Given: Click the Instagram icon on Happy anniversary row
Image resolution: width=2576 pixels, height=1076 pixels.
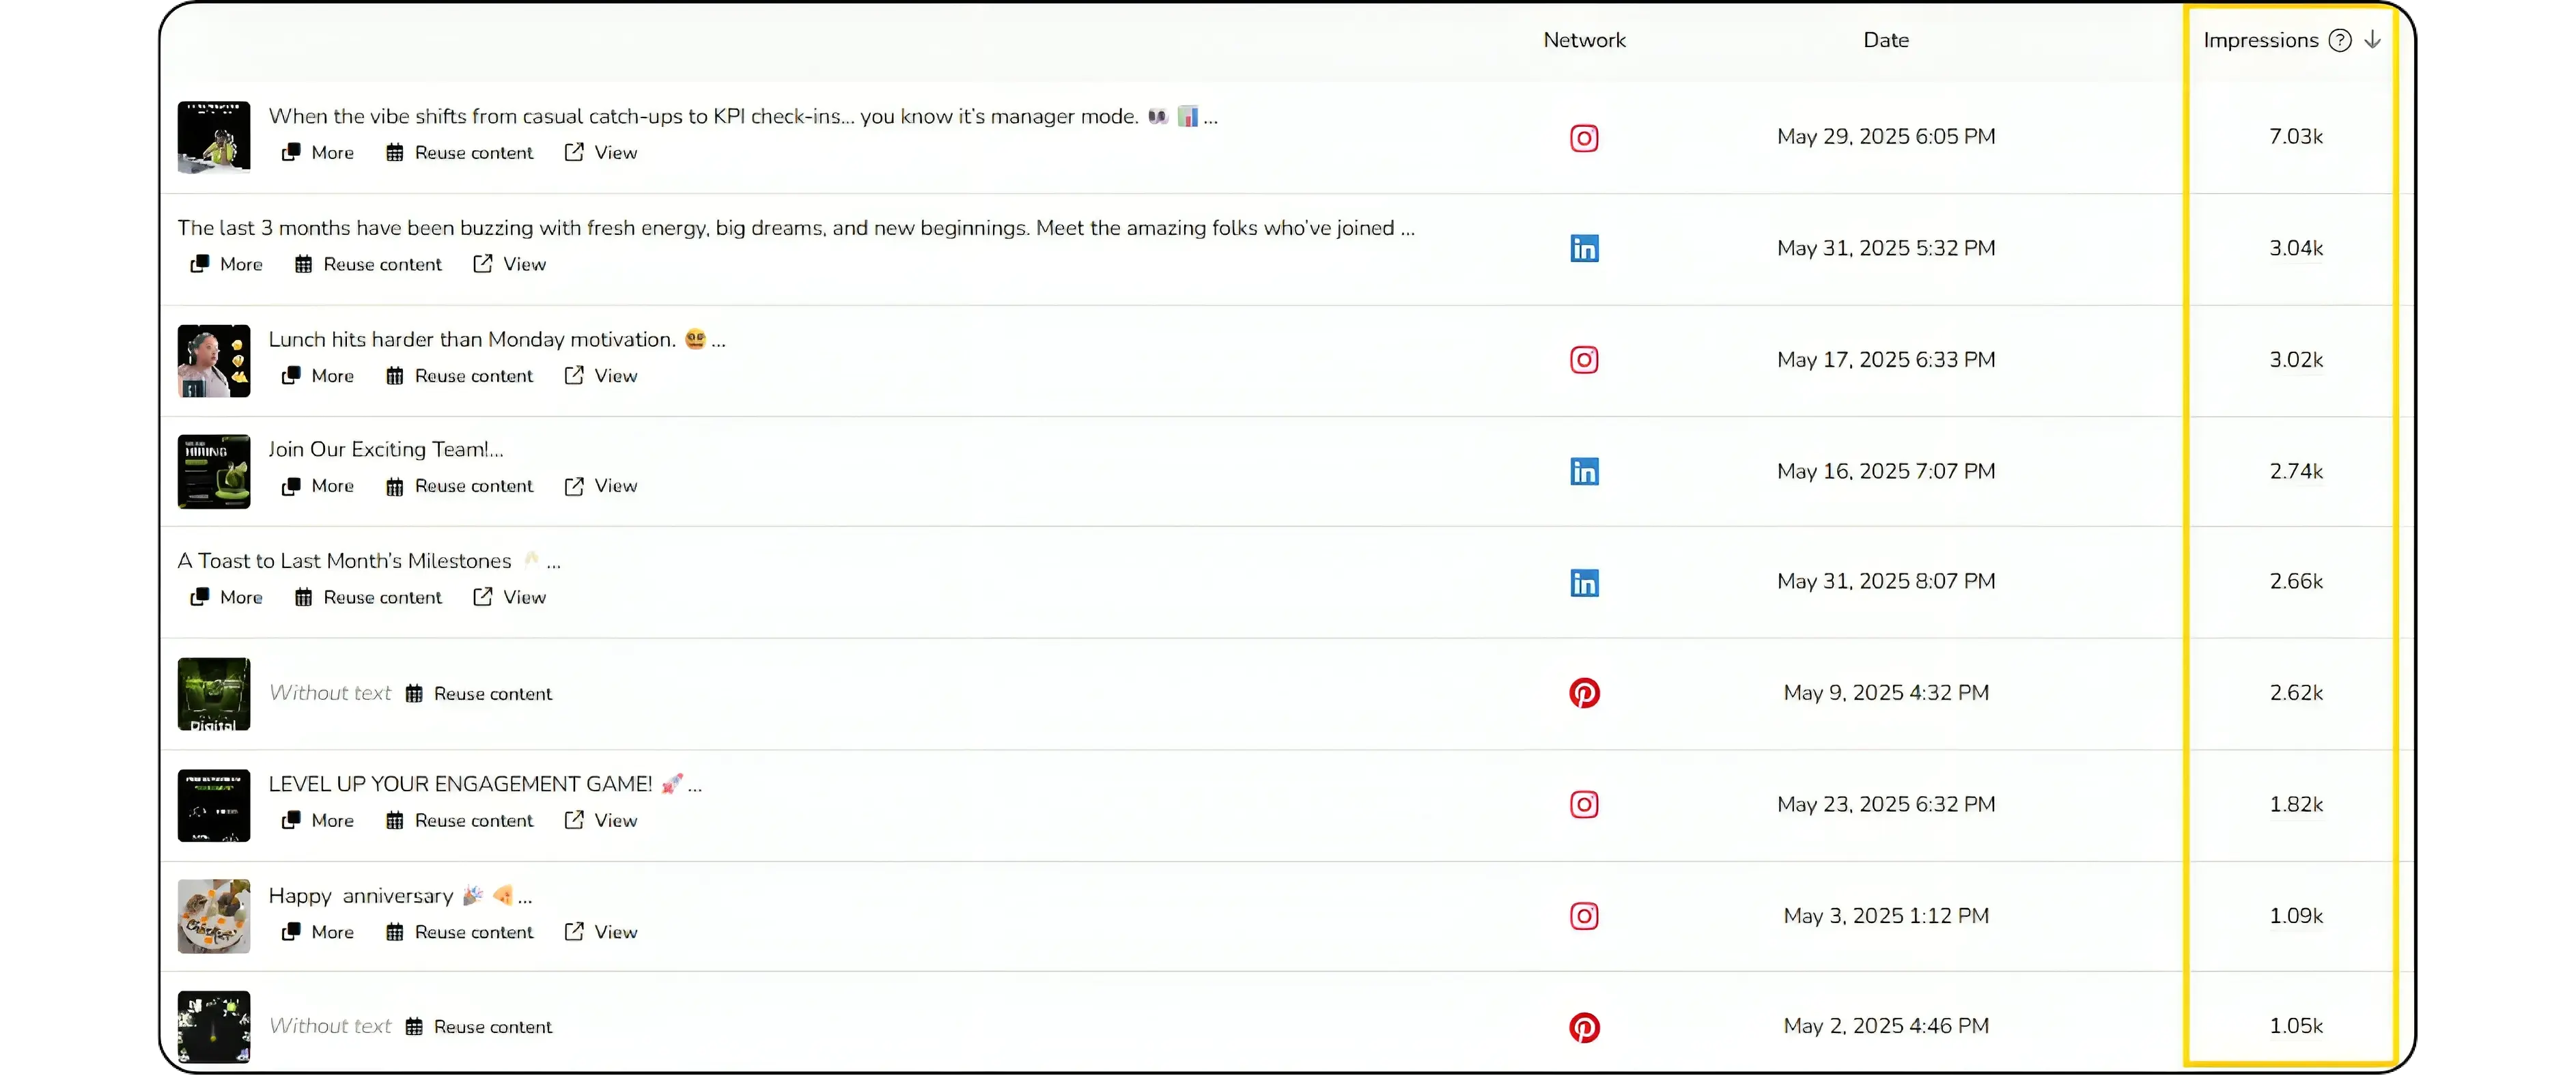Looking at the screenshot, I should pyautogui.click(x=1584, y=916).
